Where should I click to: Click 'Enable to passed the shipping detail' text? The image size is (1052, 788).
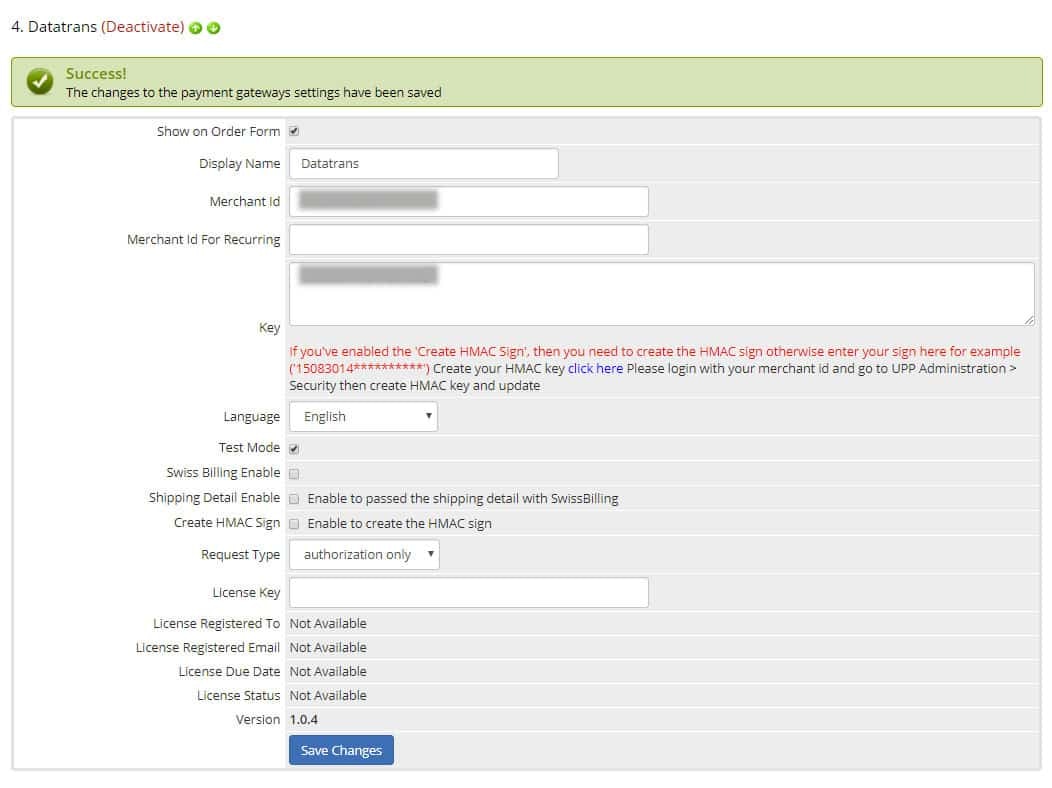463,499
